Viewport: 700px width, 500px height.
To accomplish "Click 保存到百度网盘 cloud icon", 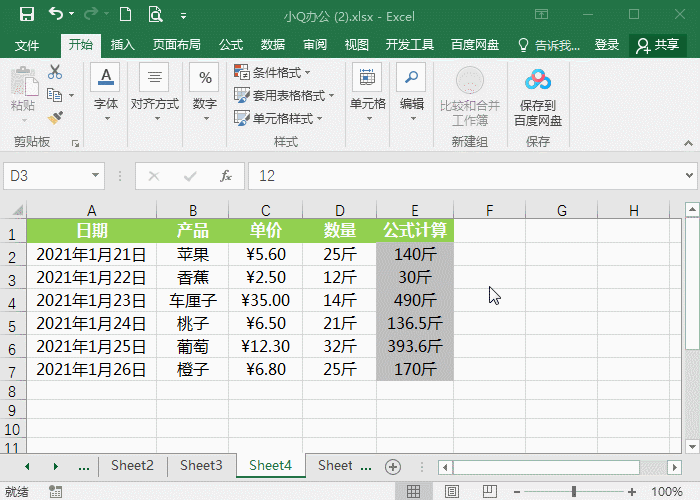I will pyautogui.click(x=538, y=80).
